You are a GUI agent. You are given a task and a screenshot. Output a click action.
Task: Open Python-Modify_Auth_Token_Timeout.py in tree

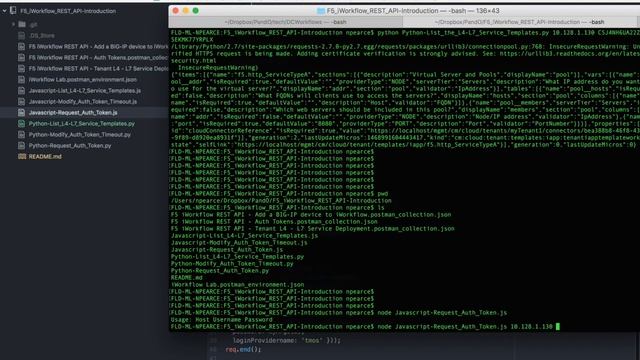(x=80, y=134)
